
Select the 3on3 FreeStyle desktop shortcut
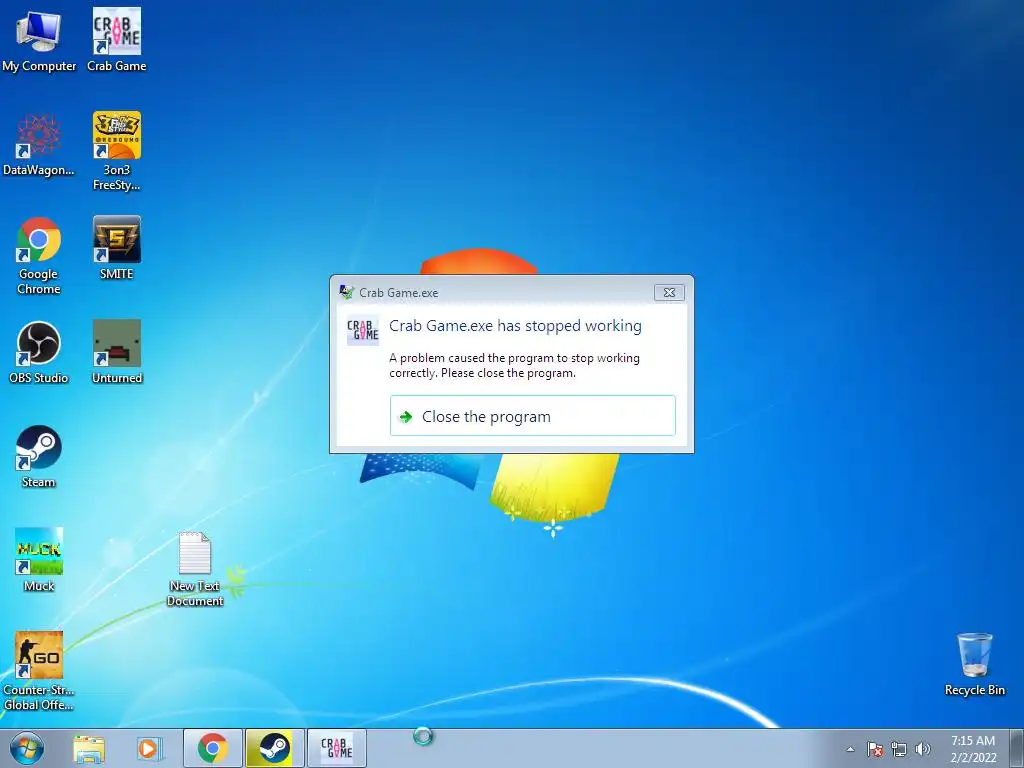coord(116,152)
